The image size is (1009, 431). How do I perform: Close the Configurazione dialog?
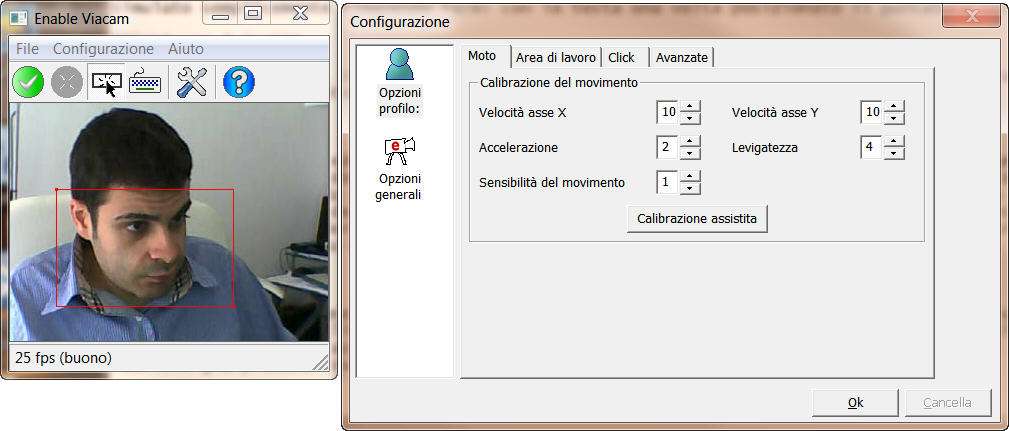pos(971,15)
